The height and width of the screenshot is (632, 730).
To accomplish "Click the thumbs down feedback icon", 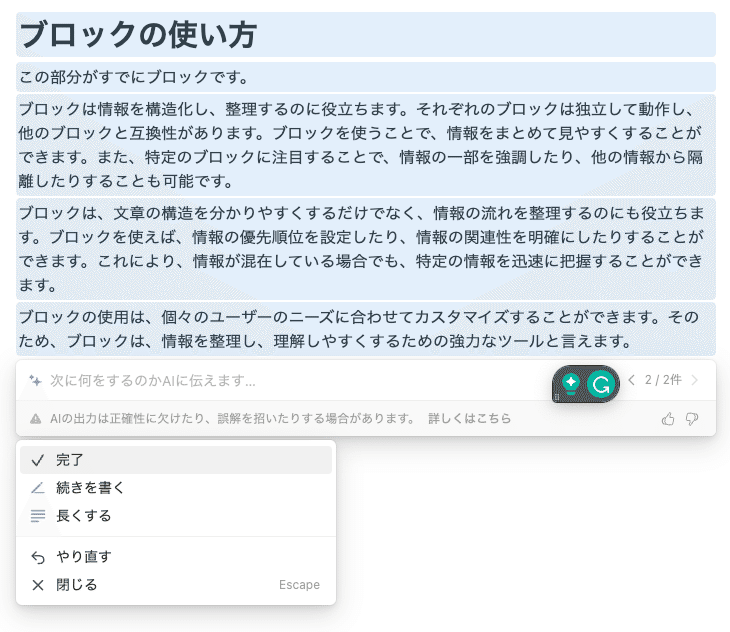I will (x=692, y=419).
